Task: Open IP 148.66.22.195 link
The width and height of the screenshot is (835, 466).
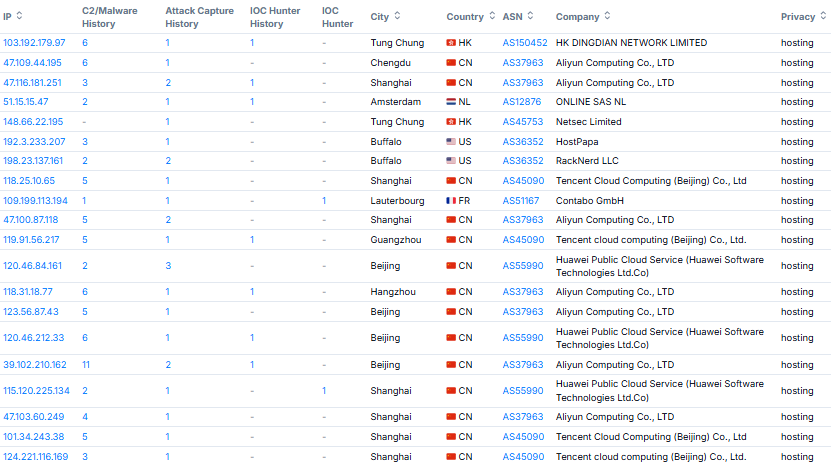Action: coord(33,122)
